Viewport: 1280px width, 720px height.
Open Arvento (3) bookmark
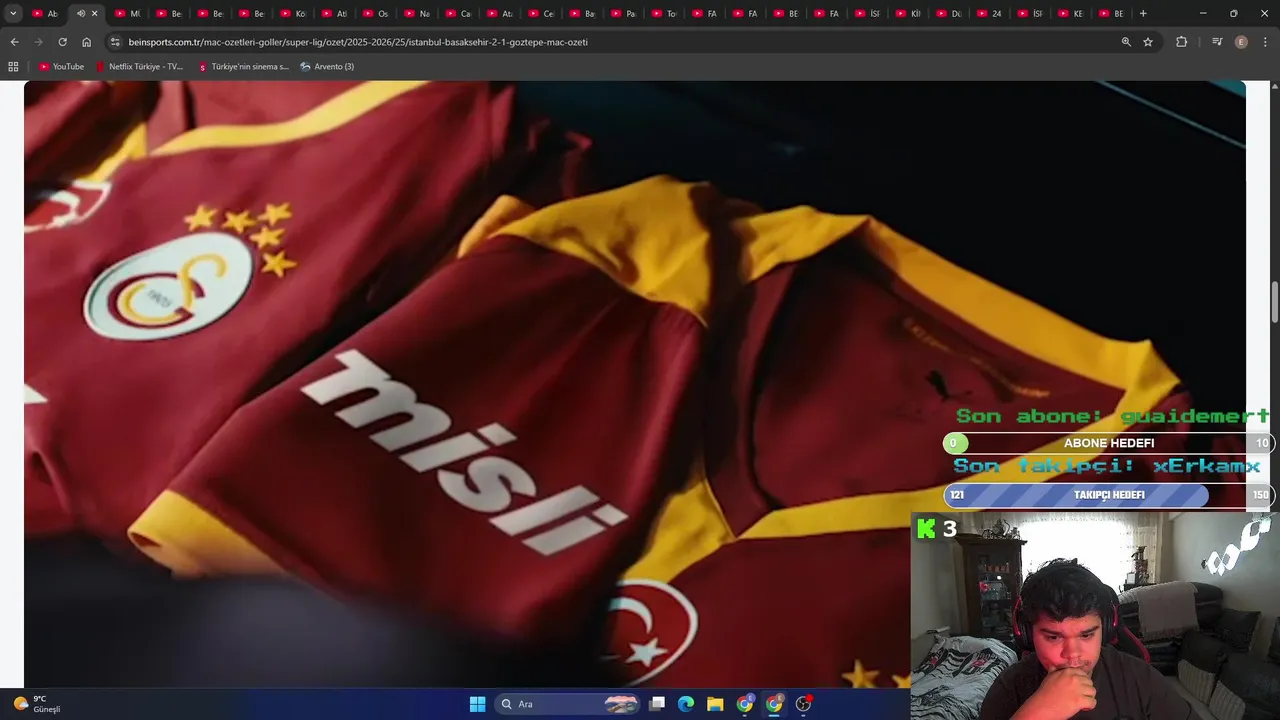327,66
